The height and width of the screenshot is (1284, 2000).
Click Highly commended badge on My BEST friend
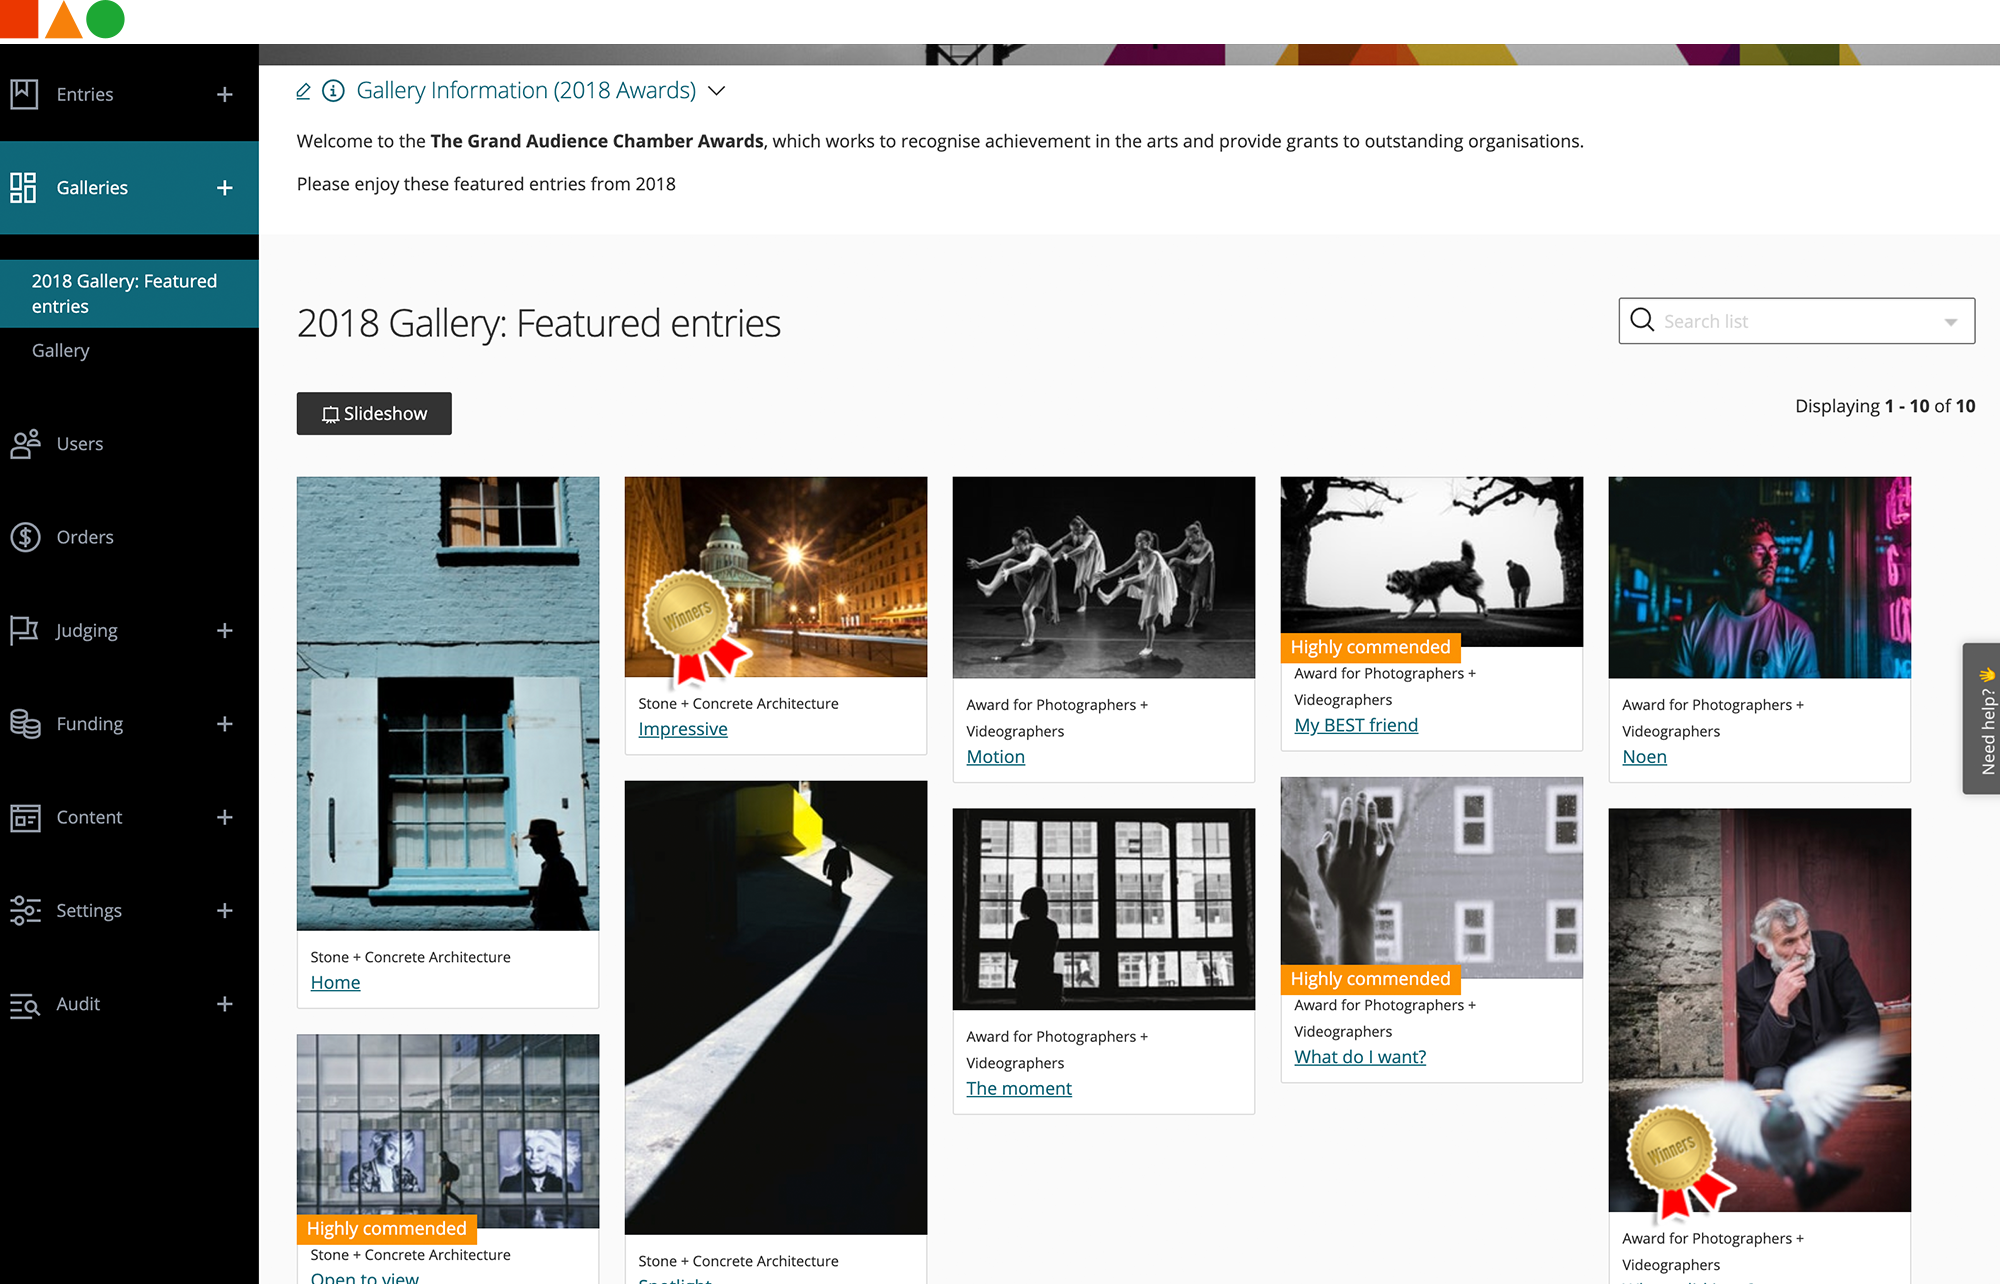coord(1370,647)
